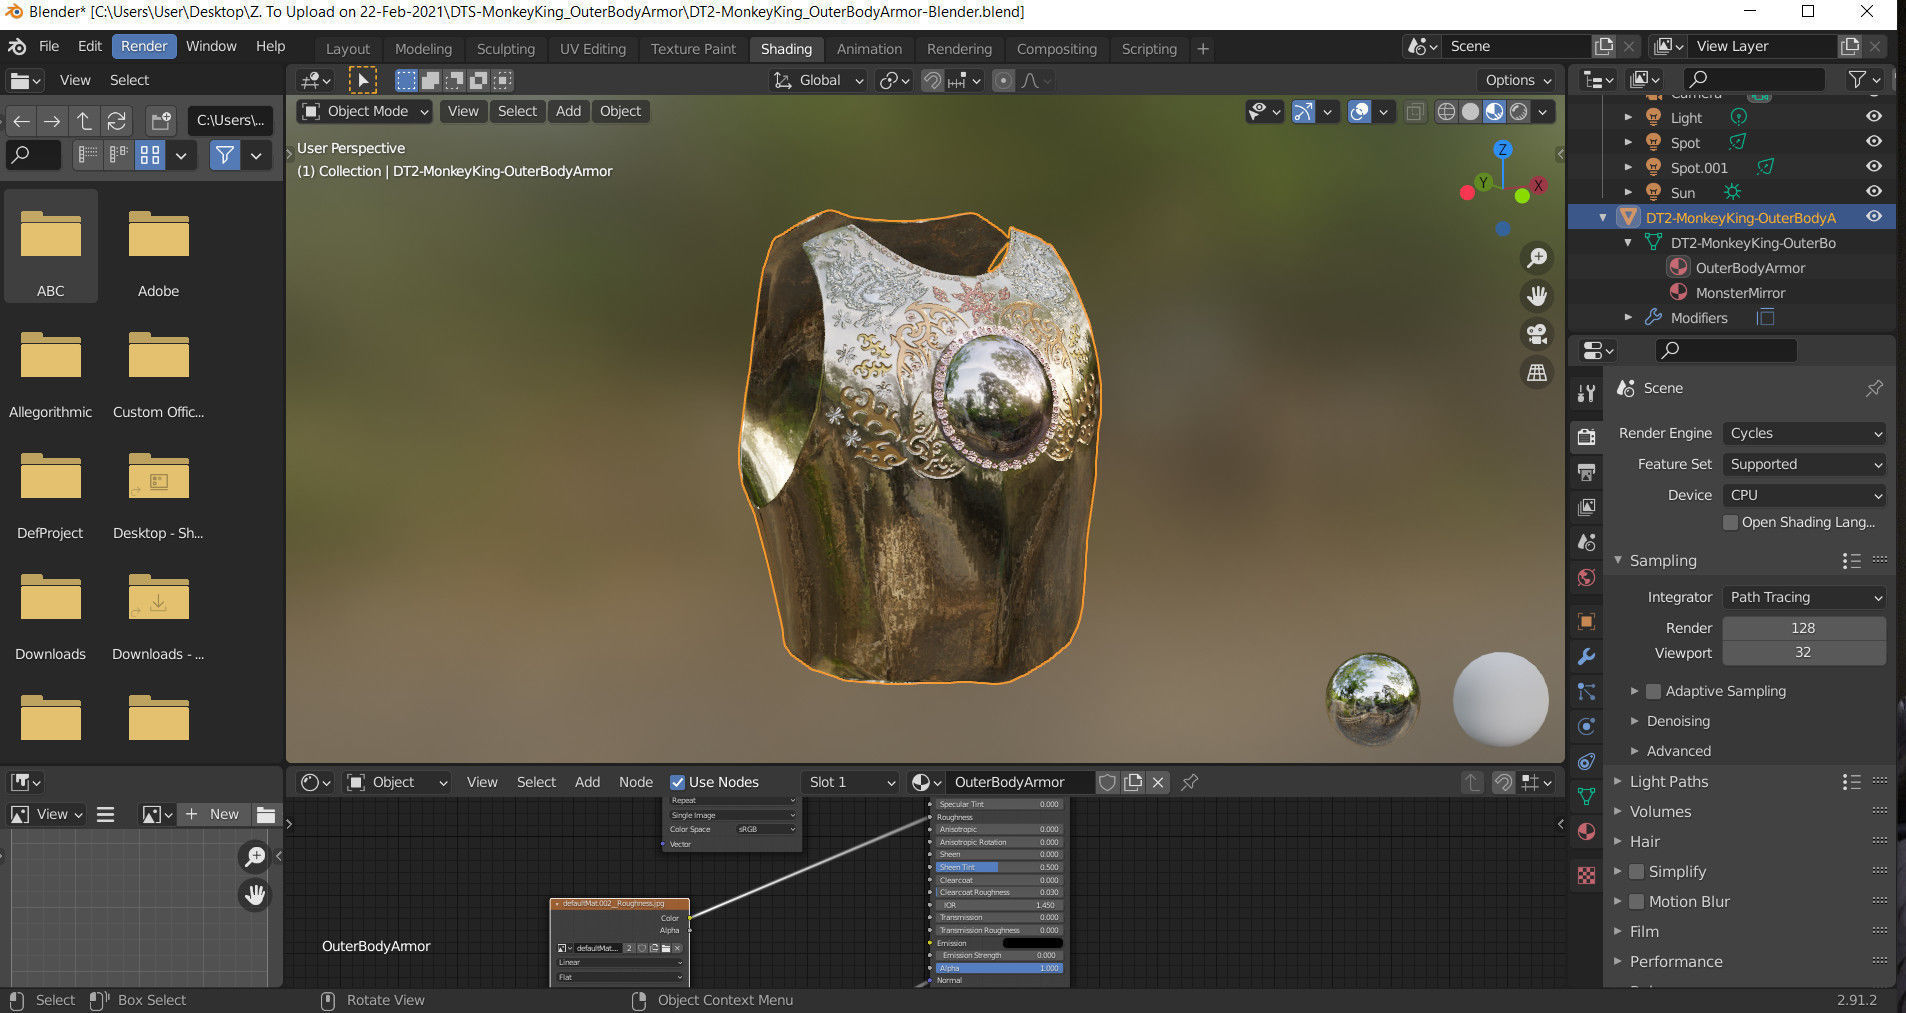Open the Device CPU dropdown
Image resolution: width=1906 pixels, height=1013 pixels.
pos(1804,495)
